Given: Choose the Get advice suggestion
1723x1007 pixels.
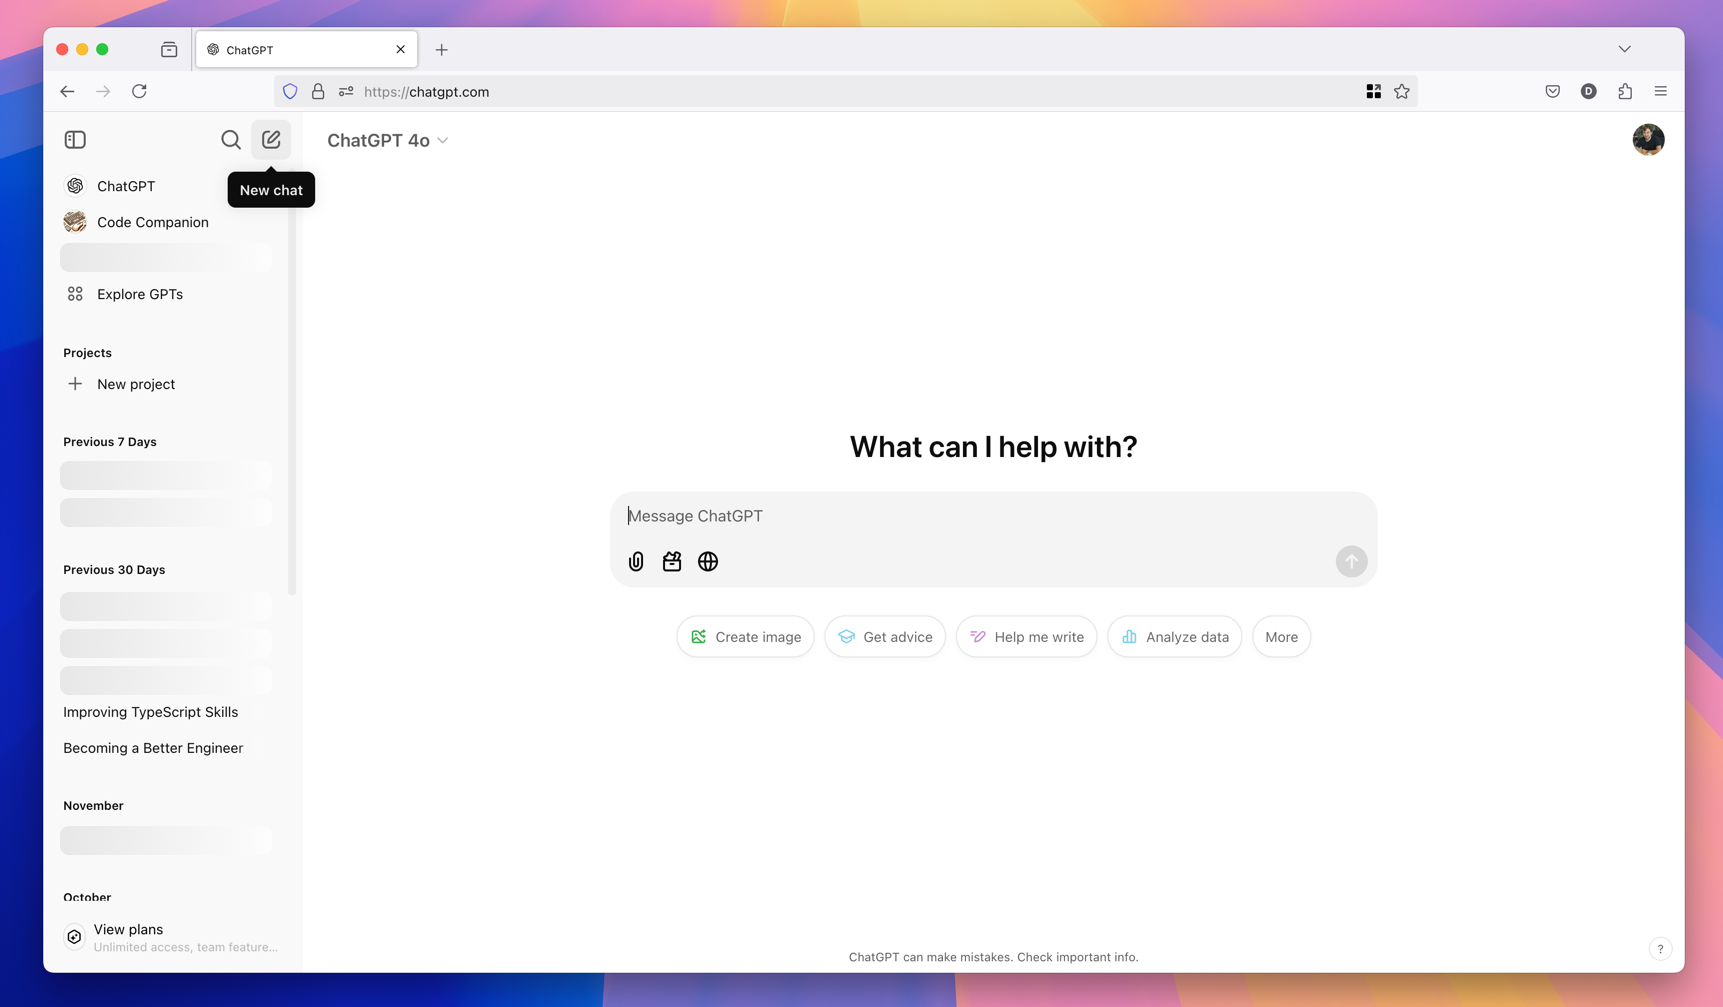Looking at the screenshot, I should (885, 637).
